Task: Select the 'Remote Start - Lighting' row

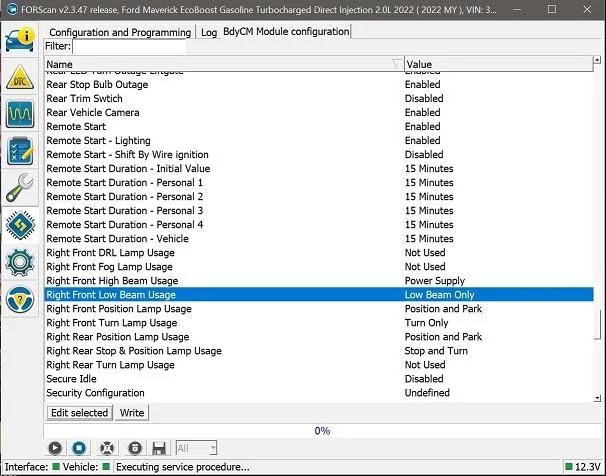Action: click(319, 141)
